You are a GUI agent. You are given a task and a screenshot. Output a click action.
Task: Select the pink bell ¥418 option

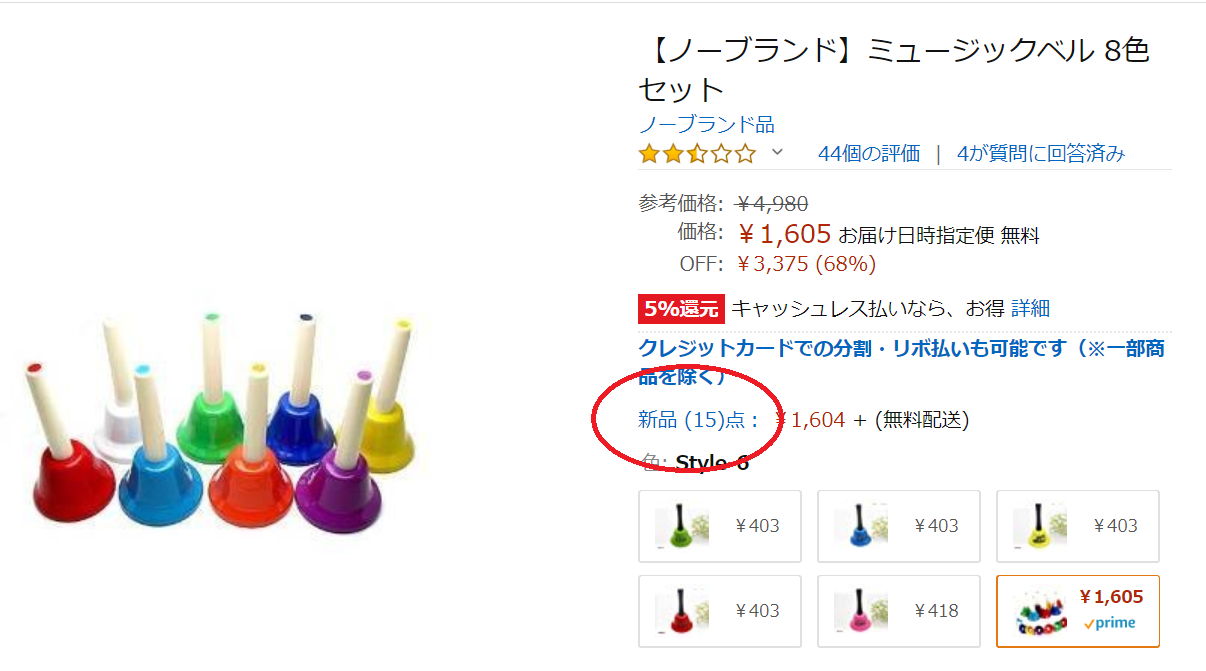[898, 611]
